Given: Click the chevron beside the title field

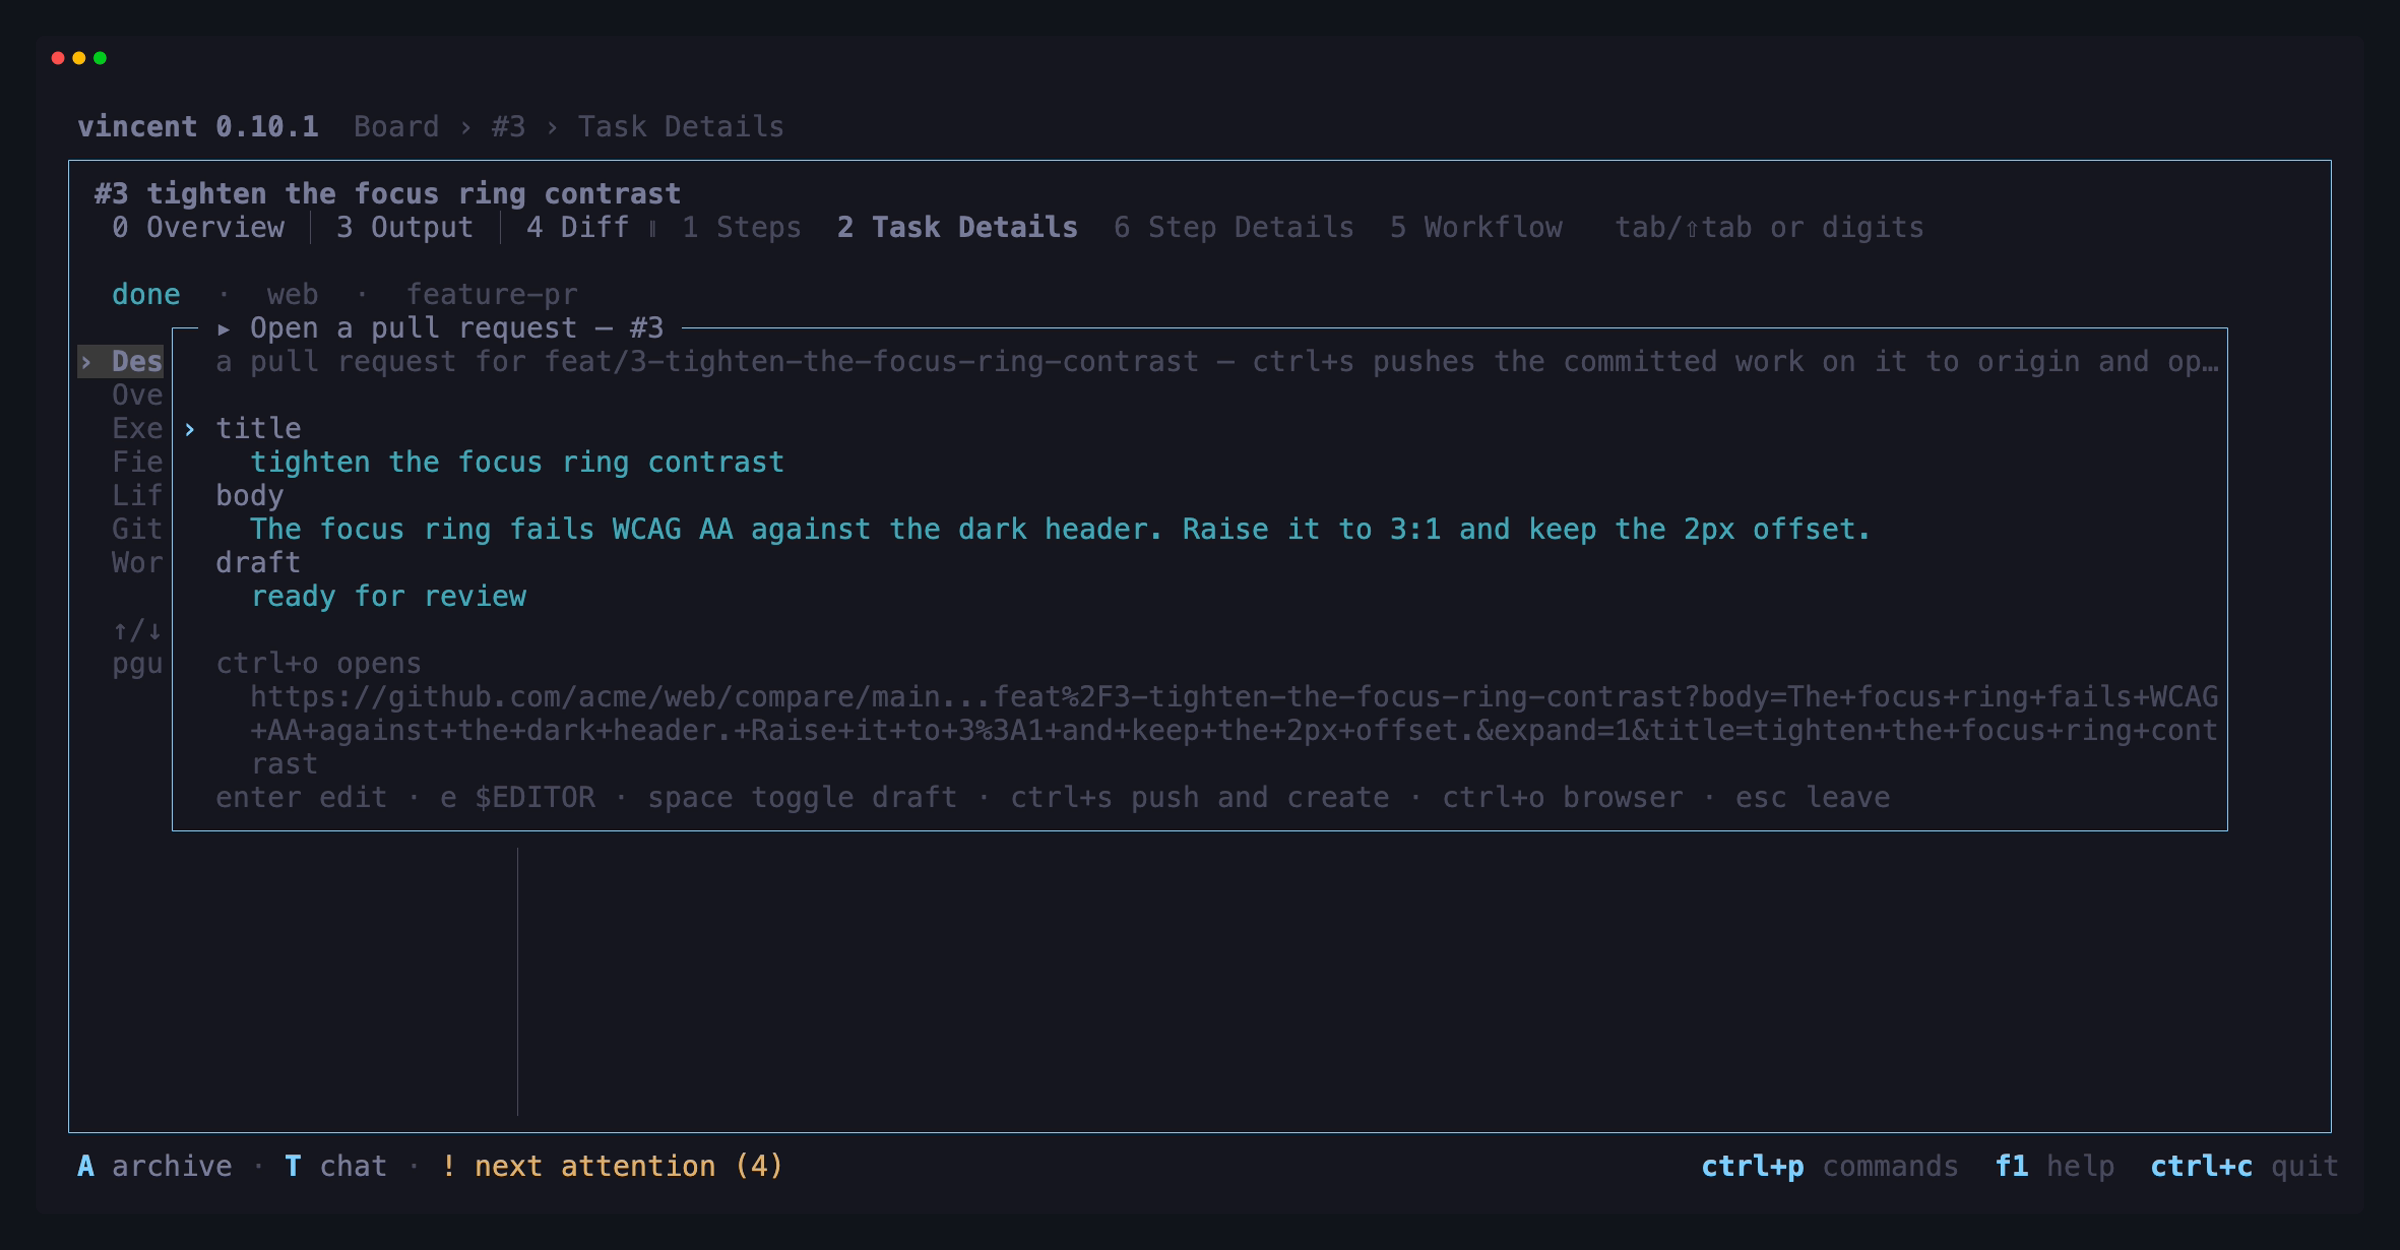Looking at the screenshot, I should tap(189, 429).
